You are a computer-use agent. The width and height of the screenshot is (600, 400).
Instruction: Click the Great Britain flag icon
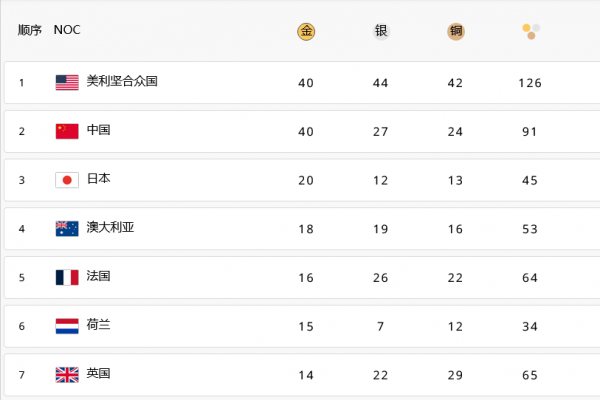(x=67, y=375)
